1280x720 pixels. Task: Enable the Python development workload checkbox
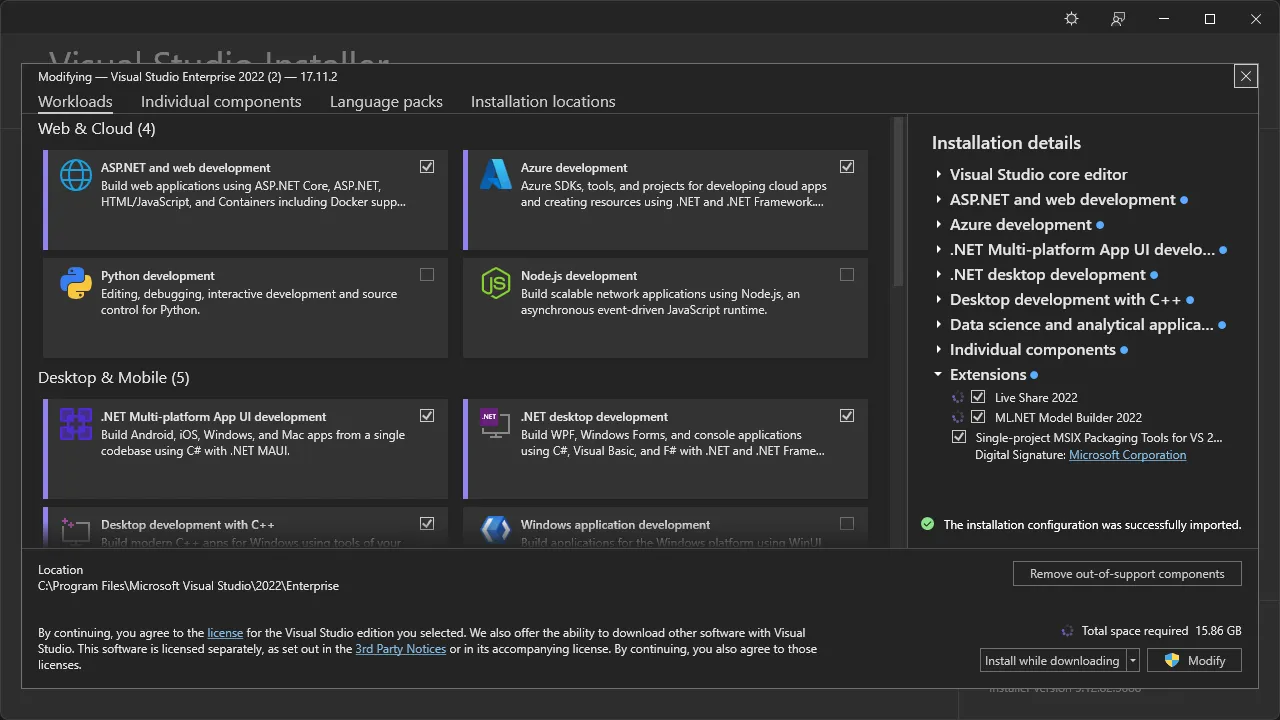427,274
